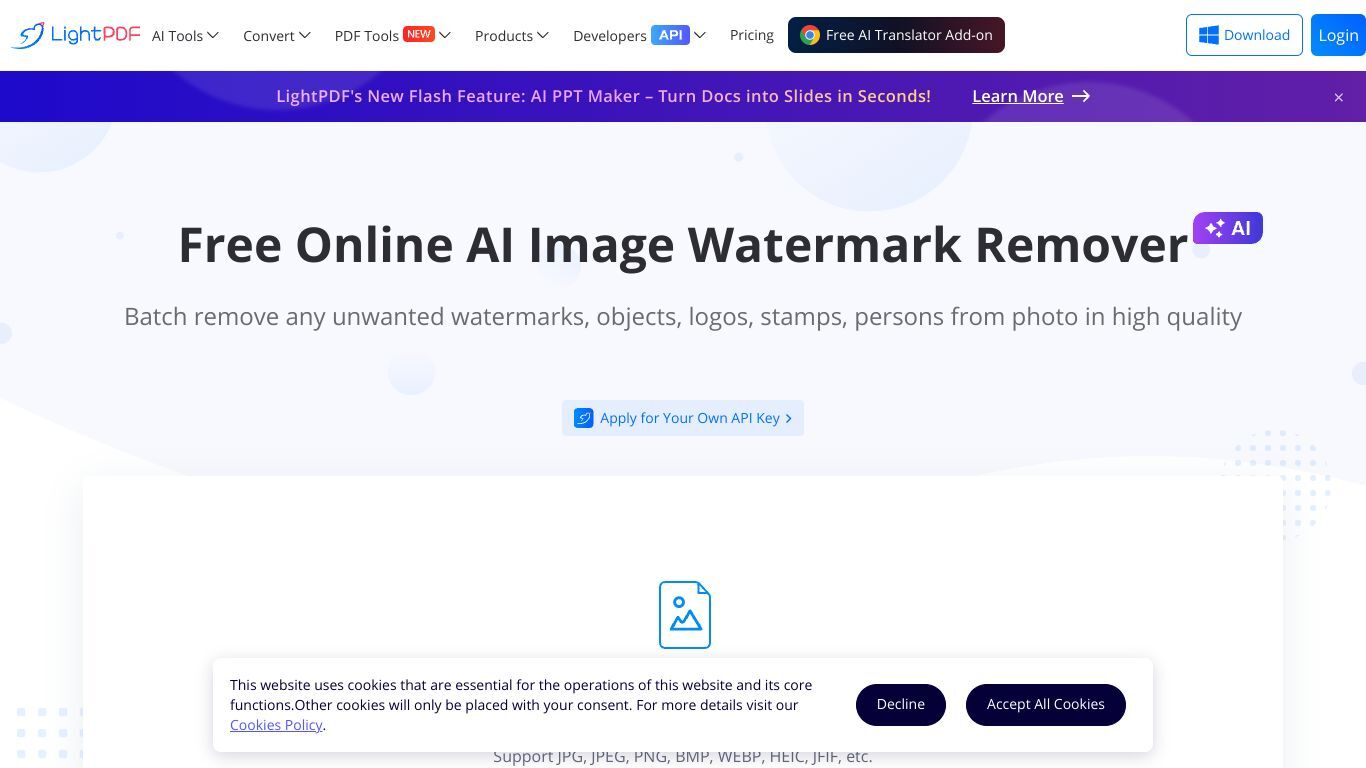Viewport: 1366px width, 768px height.
Task: Decline cookies
Action: click(901, 705)
